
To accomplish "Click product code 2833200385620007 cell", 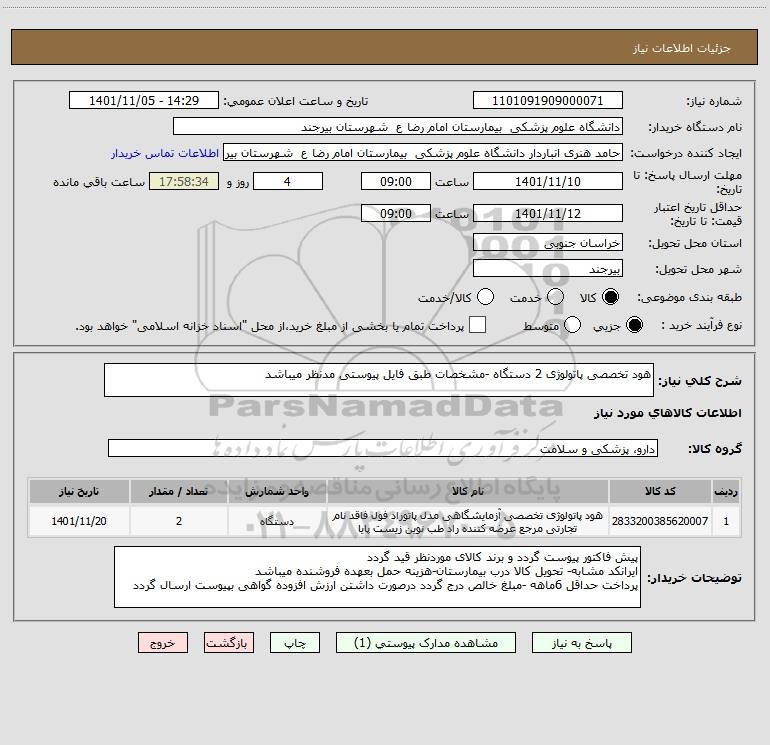I will point(660,521).
